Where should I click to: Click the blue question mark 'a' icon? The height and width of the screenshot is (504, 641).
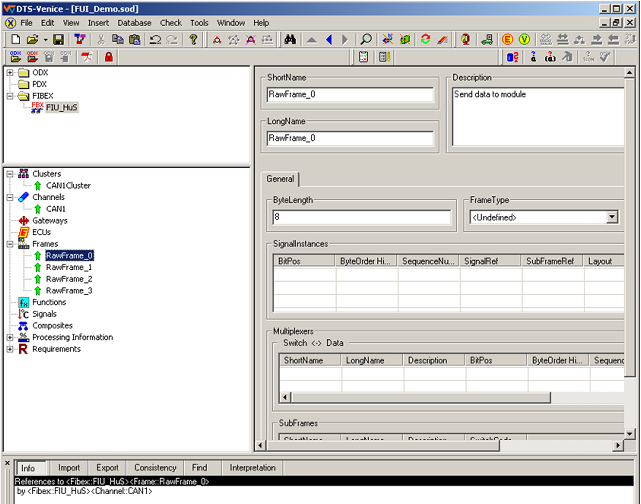(533, 57)
